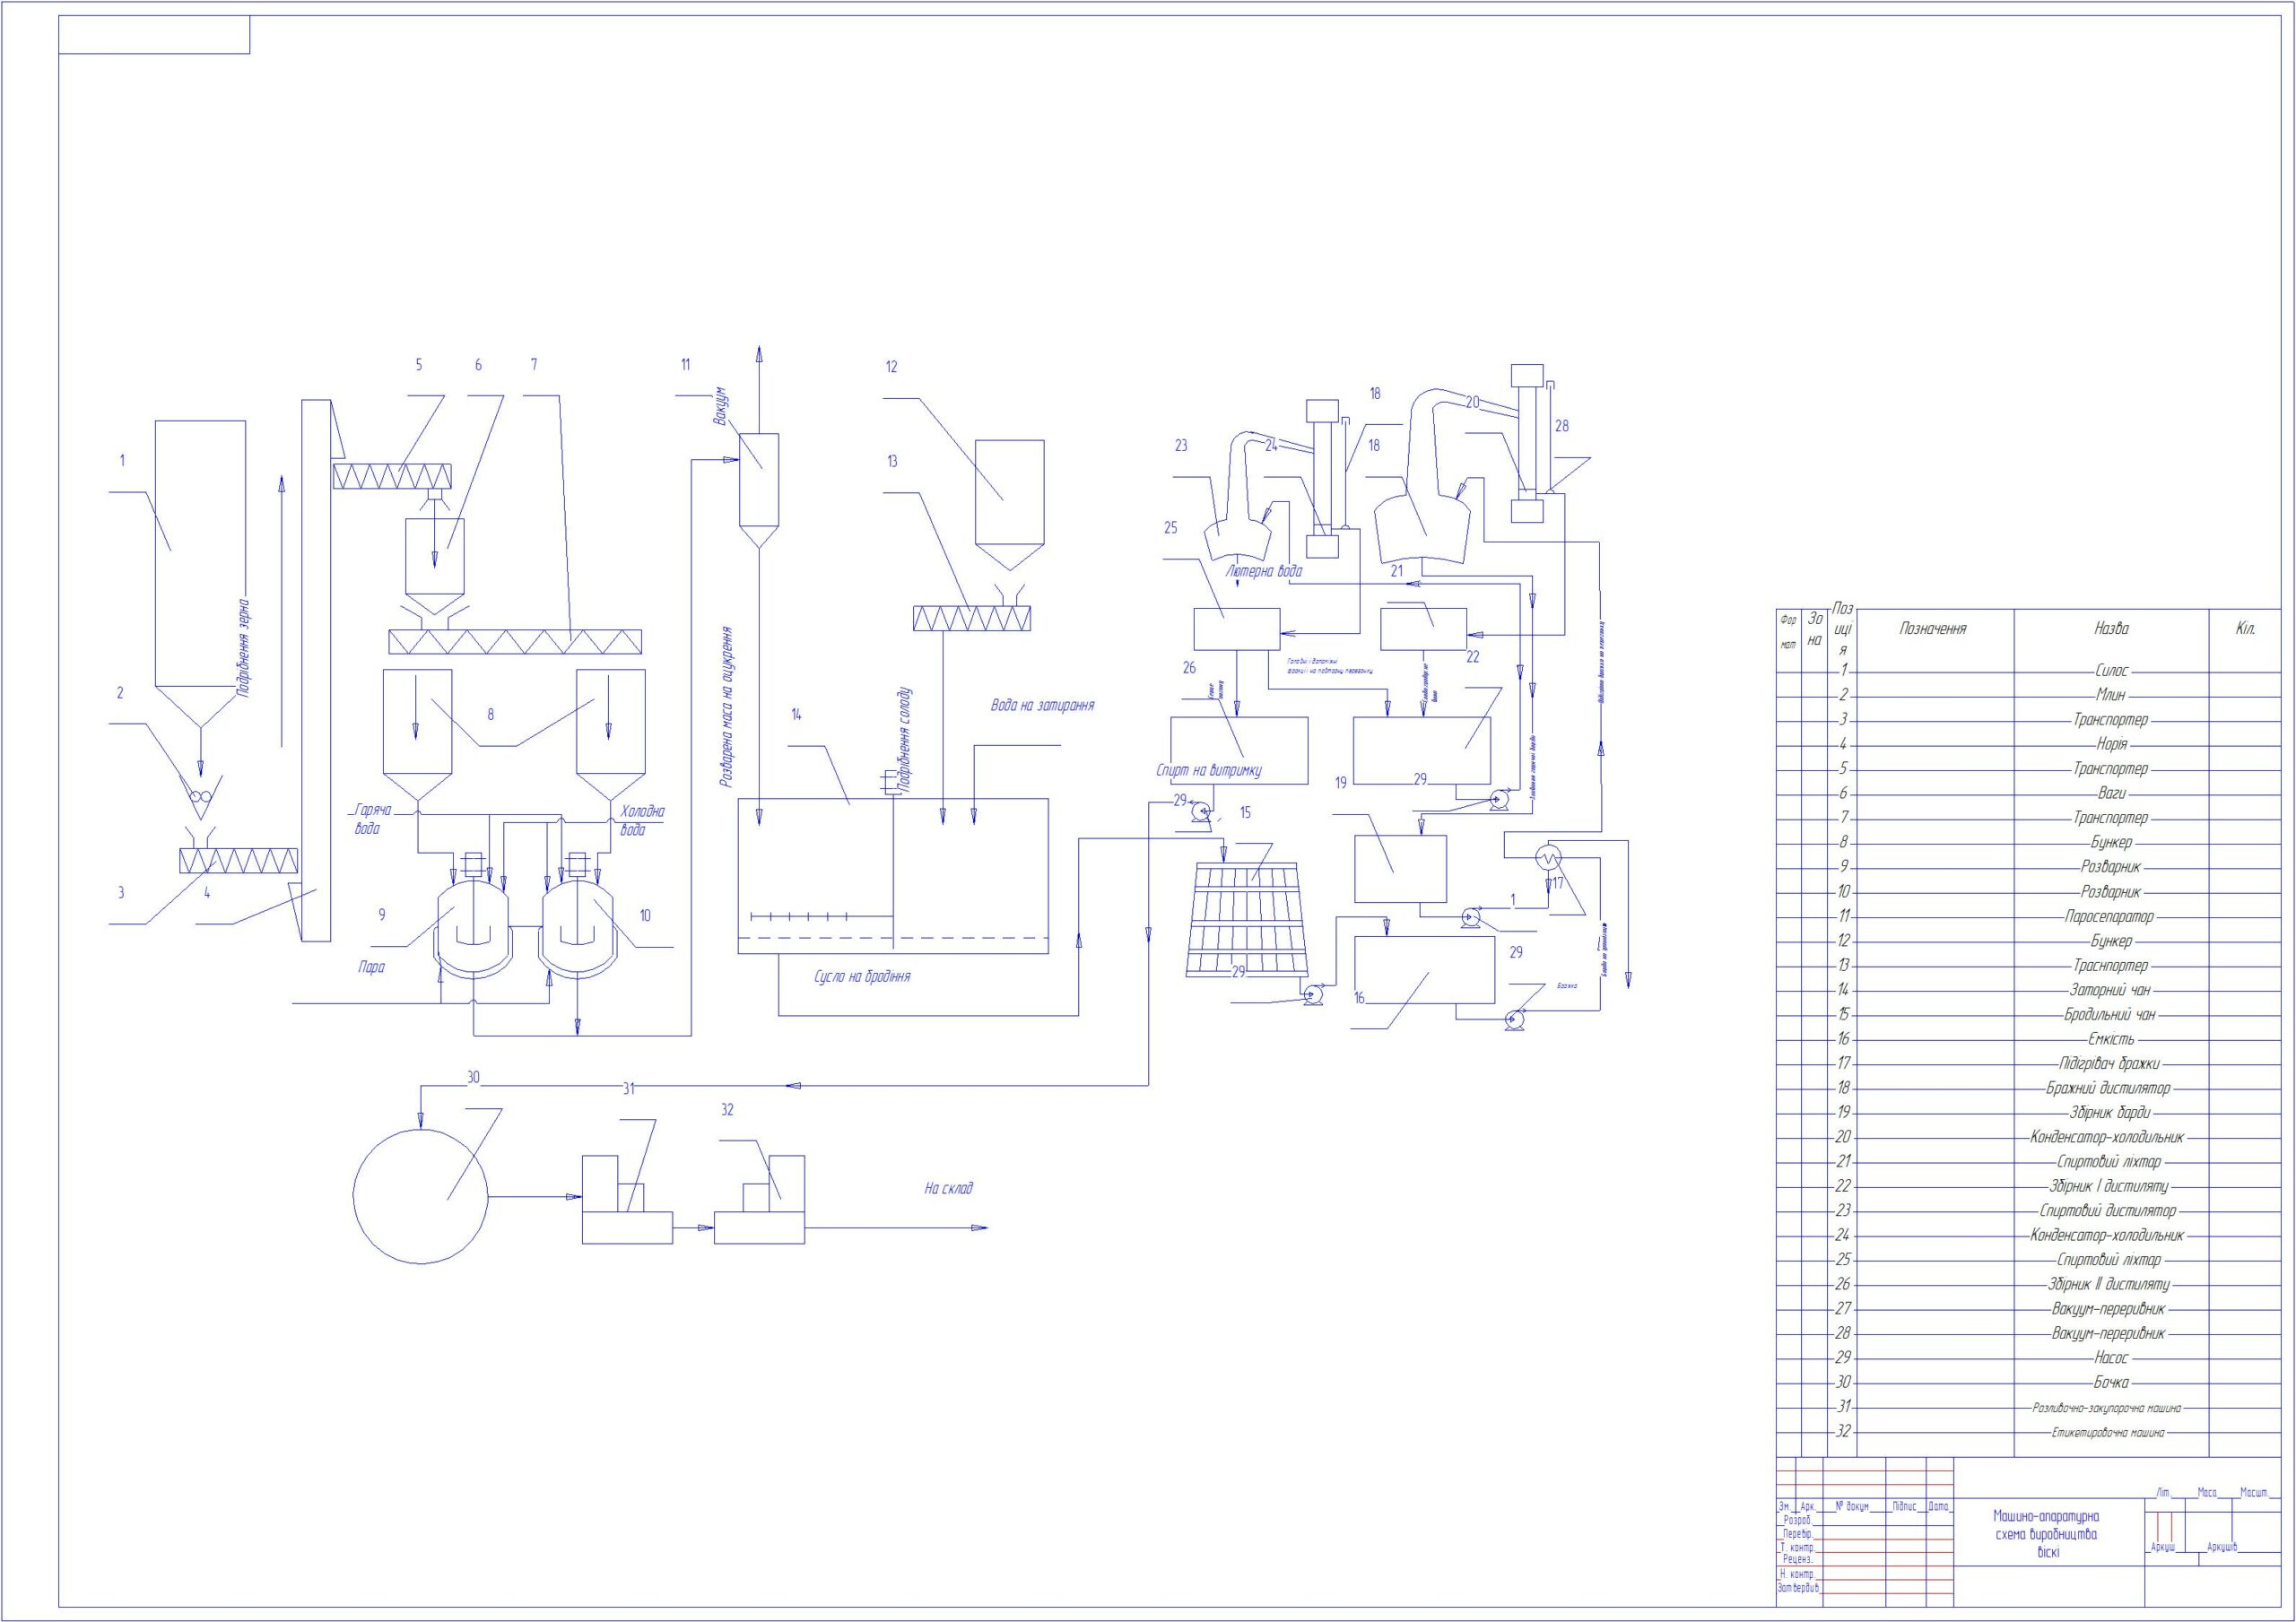Click the 'Лютерна вода' label
Viewport: 2296px width, 1622px height.
(x=1264, y=571)
